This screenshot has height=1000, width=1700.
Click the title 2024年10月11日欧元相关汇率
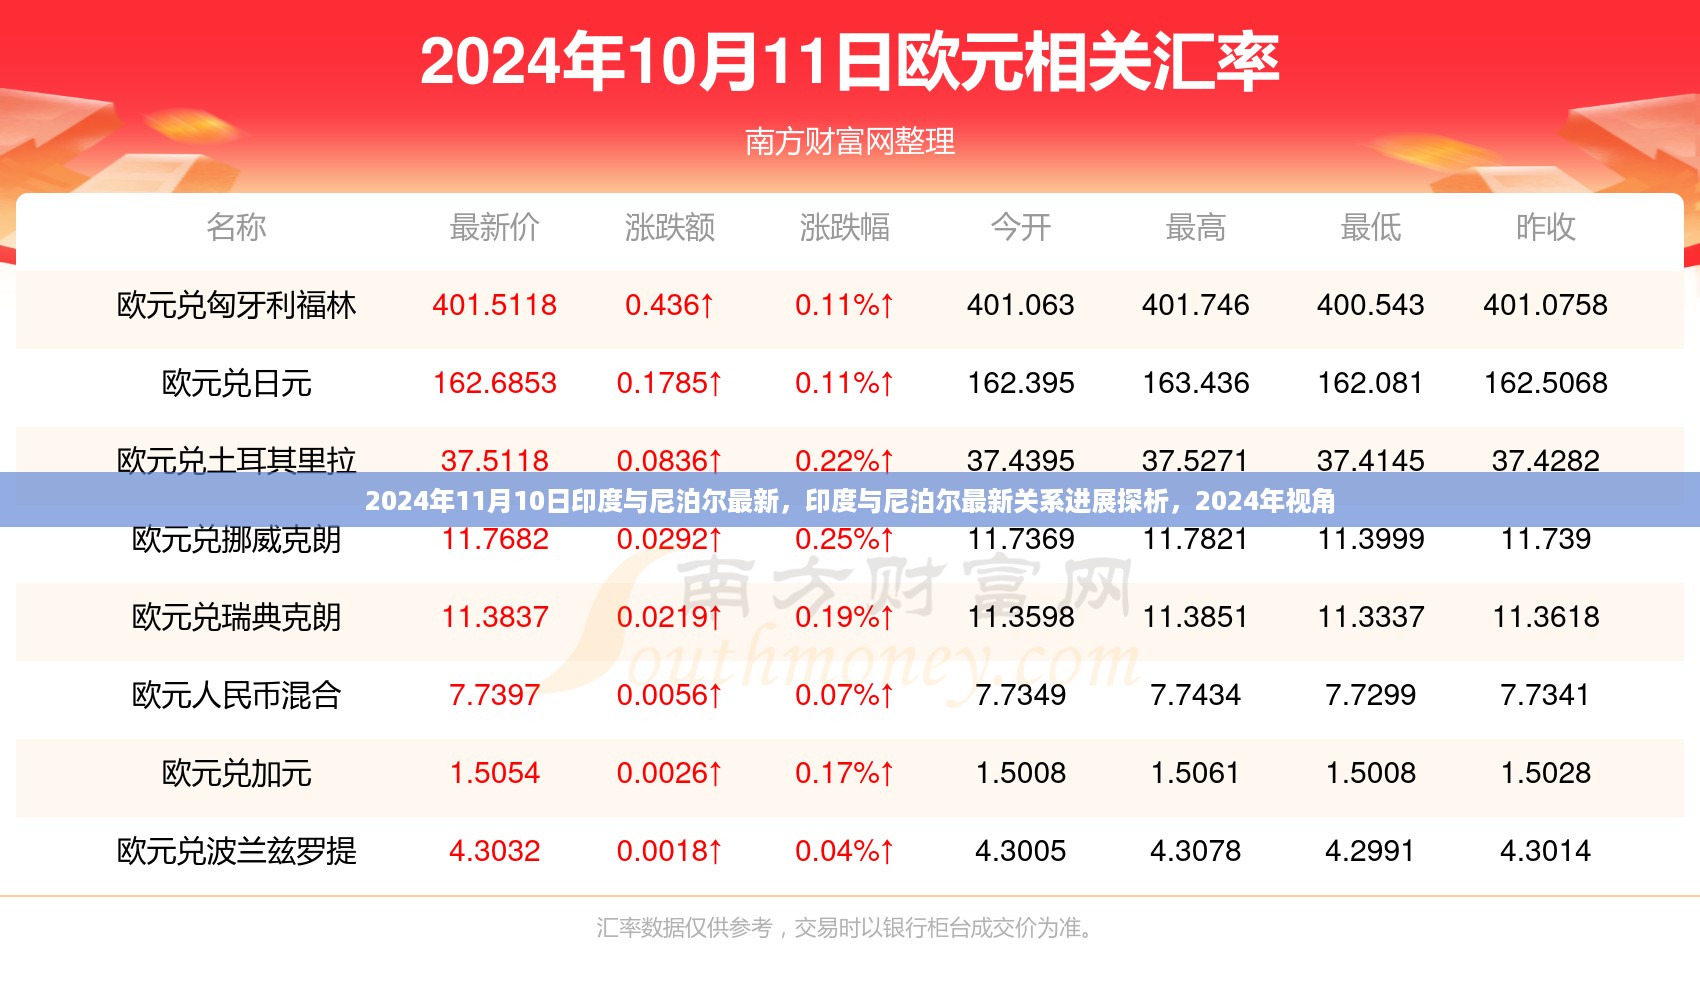850,62
